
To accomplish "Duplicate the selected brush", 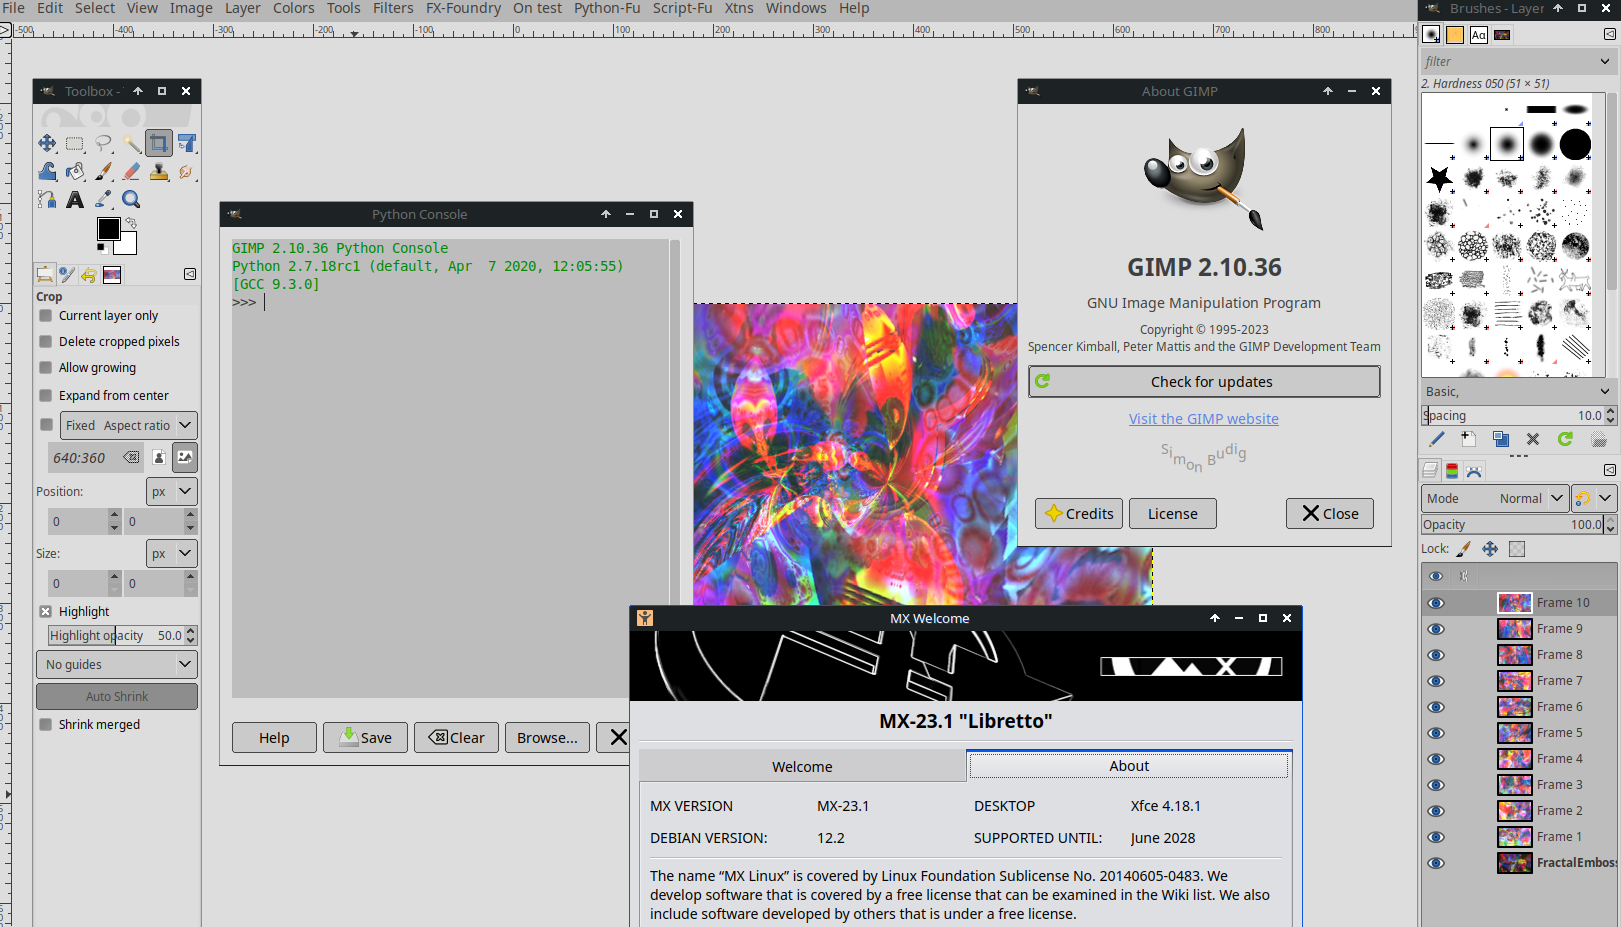I will (1500, 439).
